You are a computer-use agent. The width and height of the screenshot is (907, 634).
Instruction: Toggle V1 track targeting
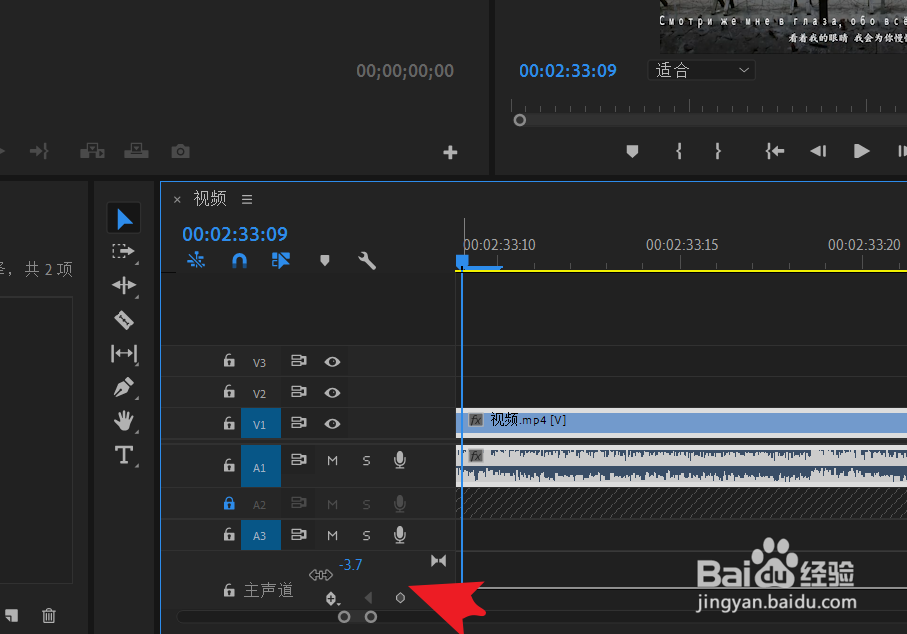point(261,423)
